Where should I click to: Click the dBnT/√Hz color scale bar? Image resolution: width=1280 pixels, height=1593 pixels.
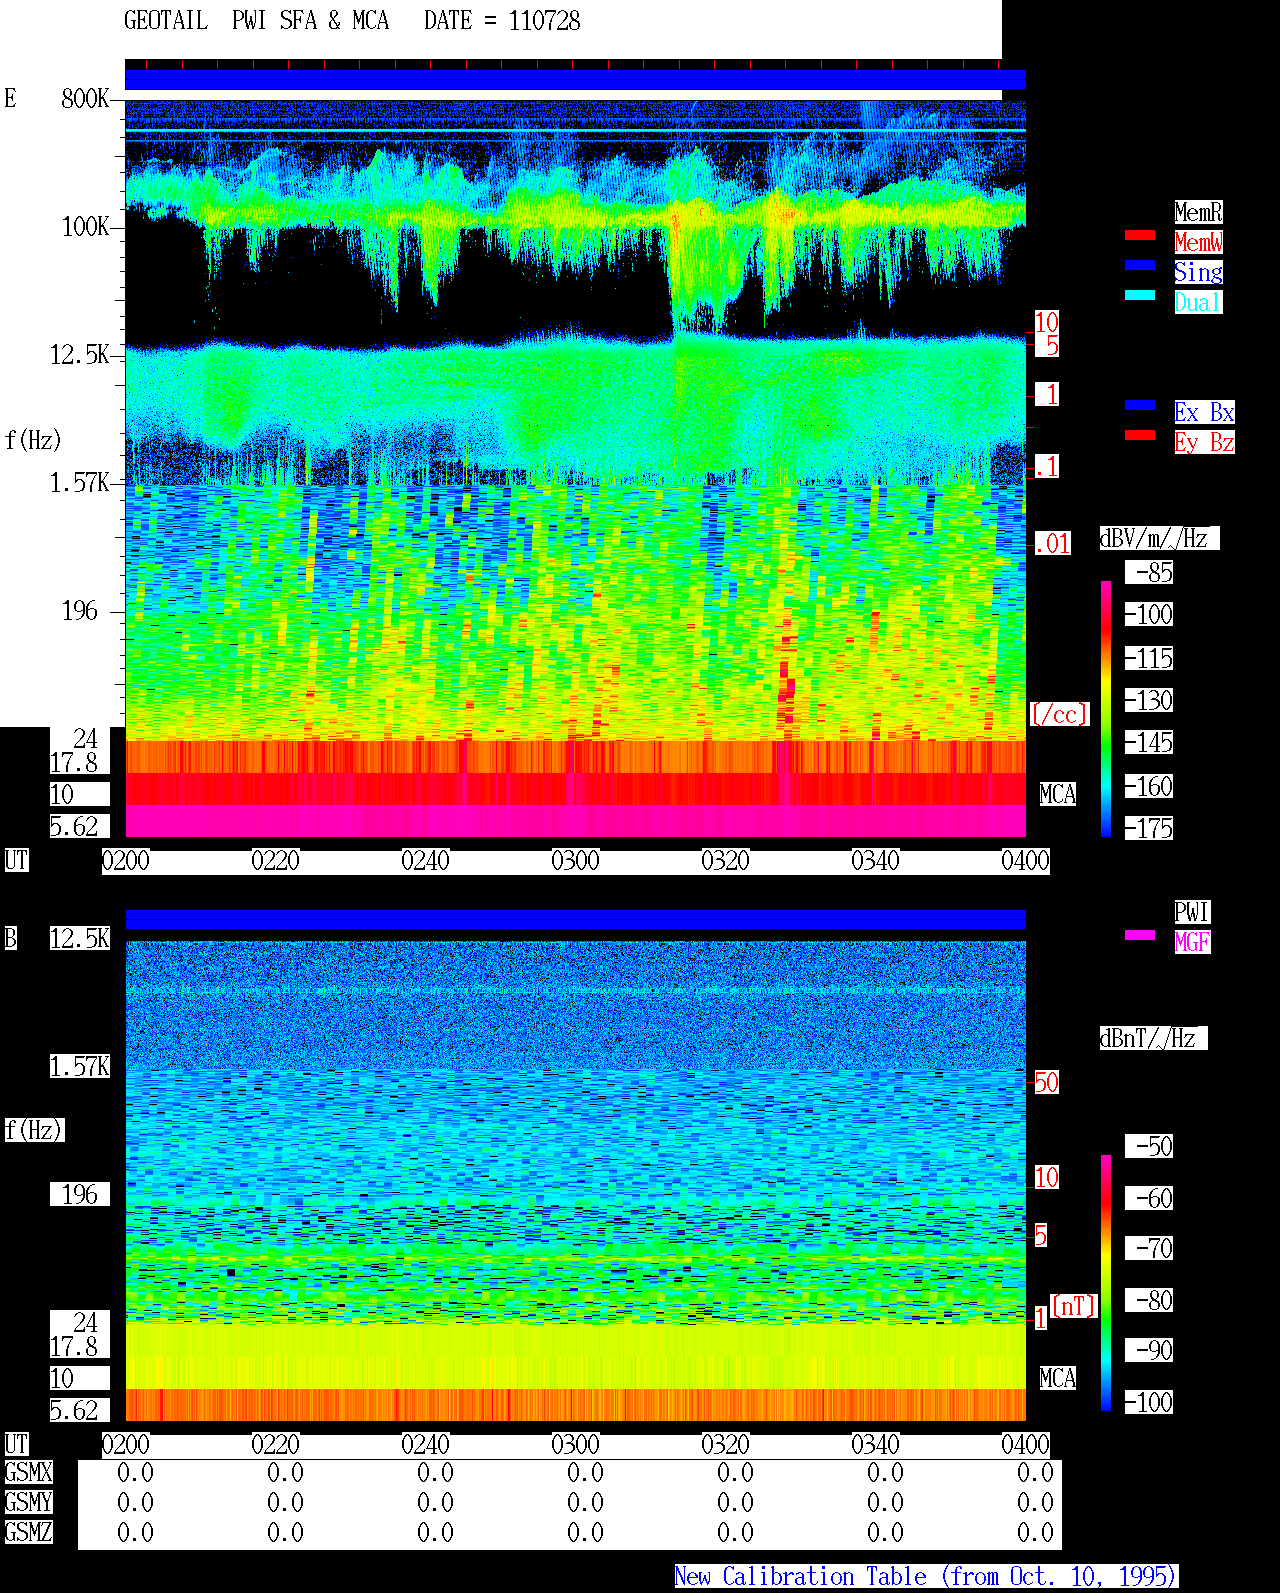[x=1106, y=1283]
